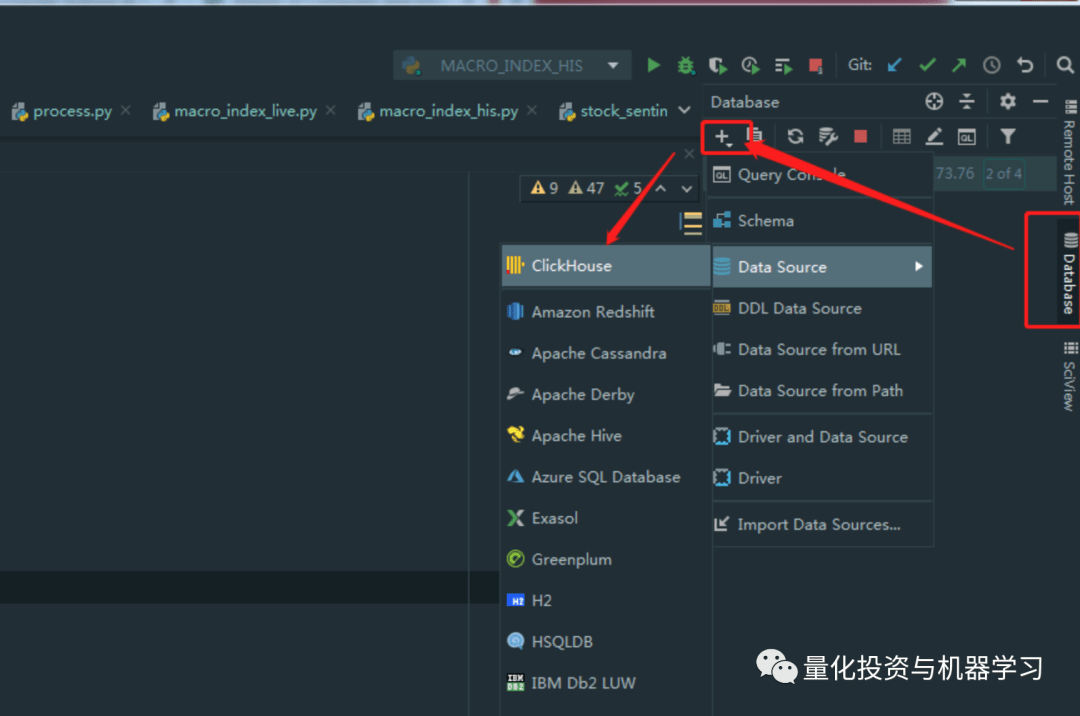Screen dimensions: 1080x716
Task: Open the inspection warnings summary widget
Action: pos(585,188)
